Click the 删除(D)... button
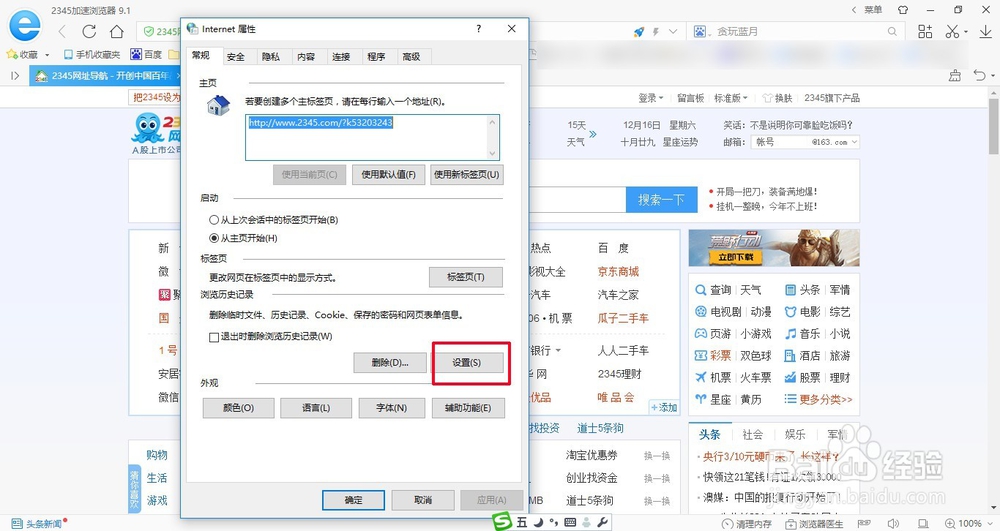The height and width of the screenshot is (531, 1000). (x=390, y=363)
